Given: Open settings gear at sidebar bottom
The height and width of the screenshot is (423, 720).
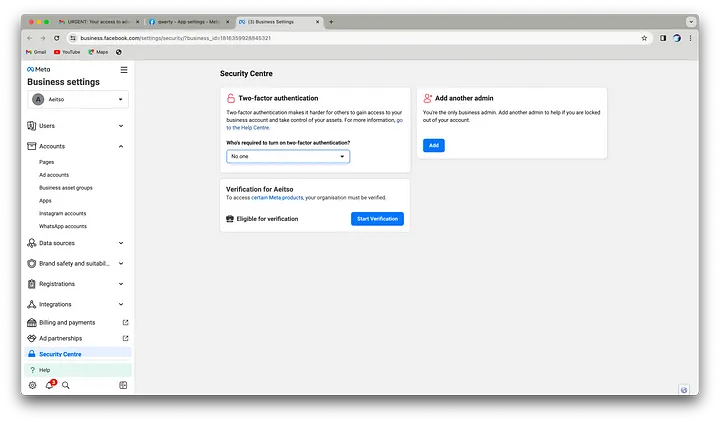Looking at the screenshot, I should [x=32, y=385].
